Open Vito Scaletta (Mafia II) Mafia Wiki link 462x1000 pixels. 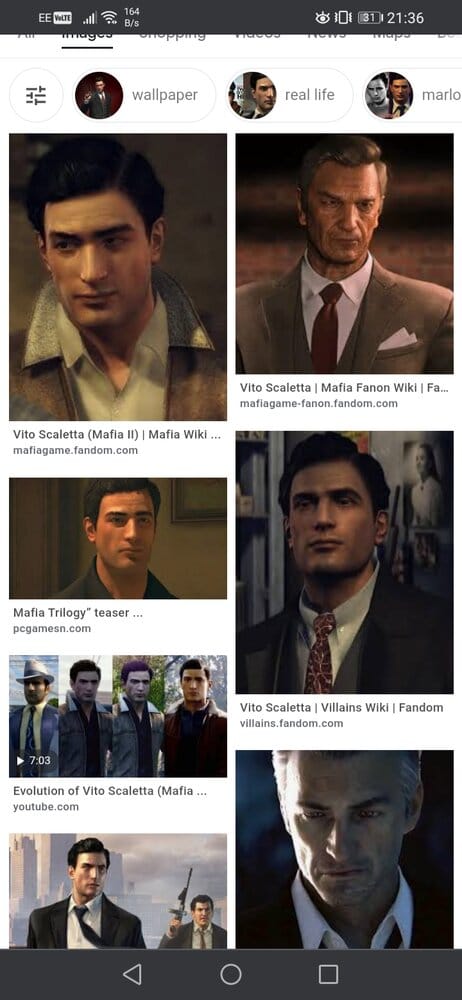coord(117,434)
